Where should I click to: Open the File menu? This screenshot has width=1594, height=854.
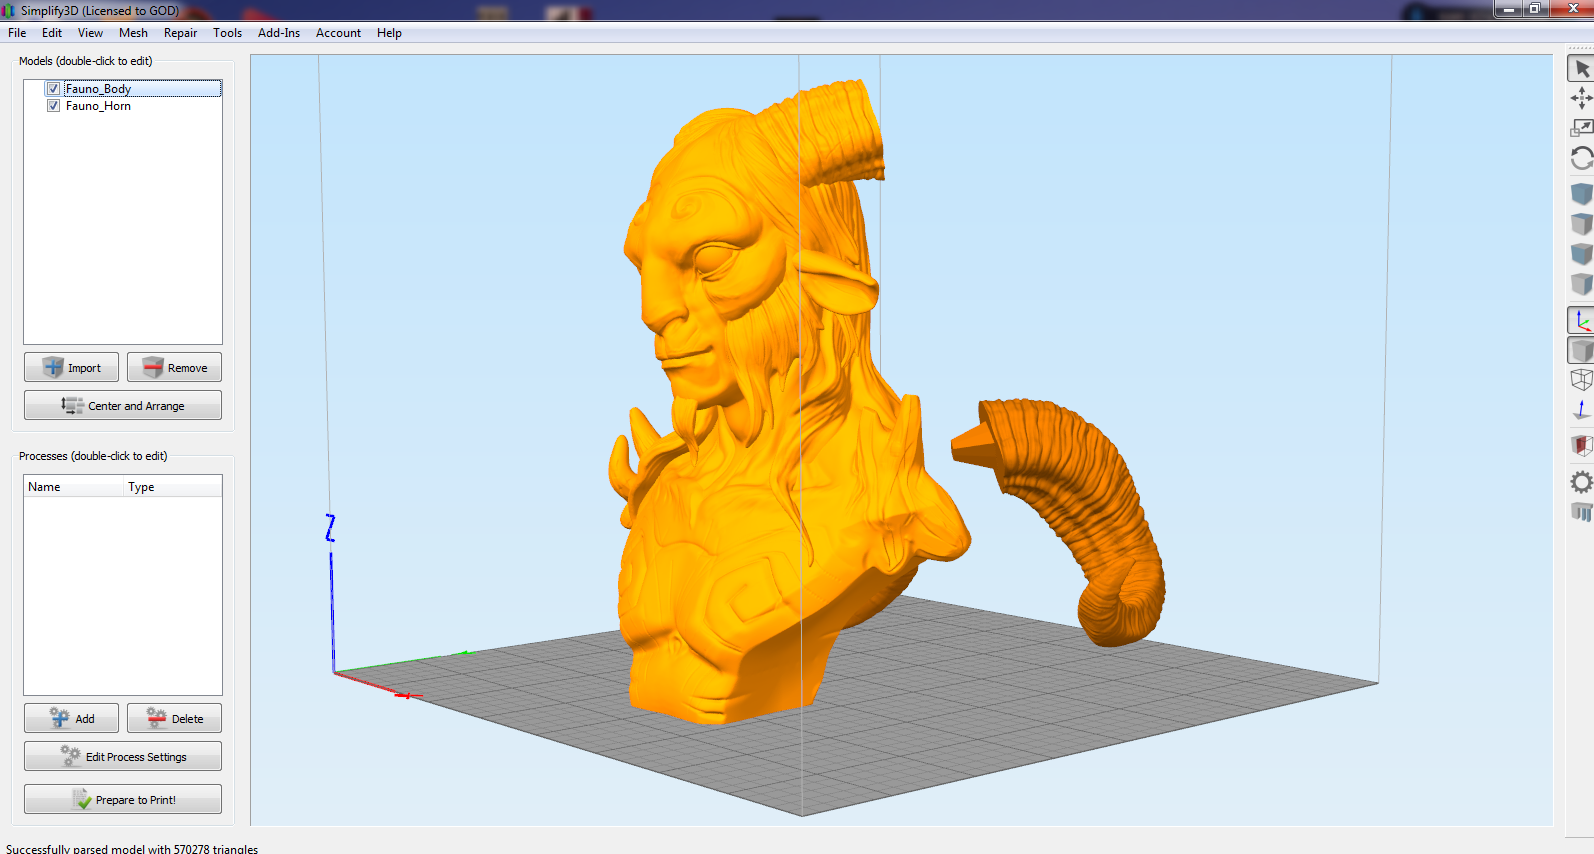point(17,33)
